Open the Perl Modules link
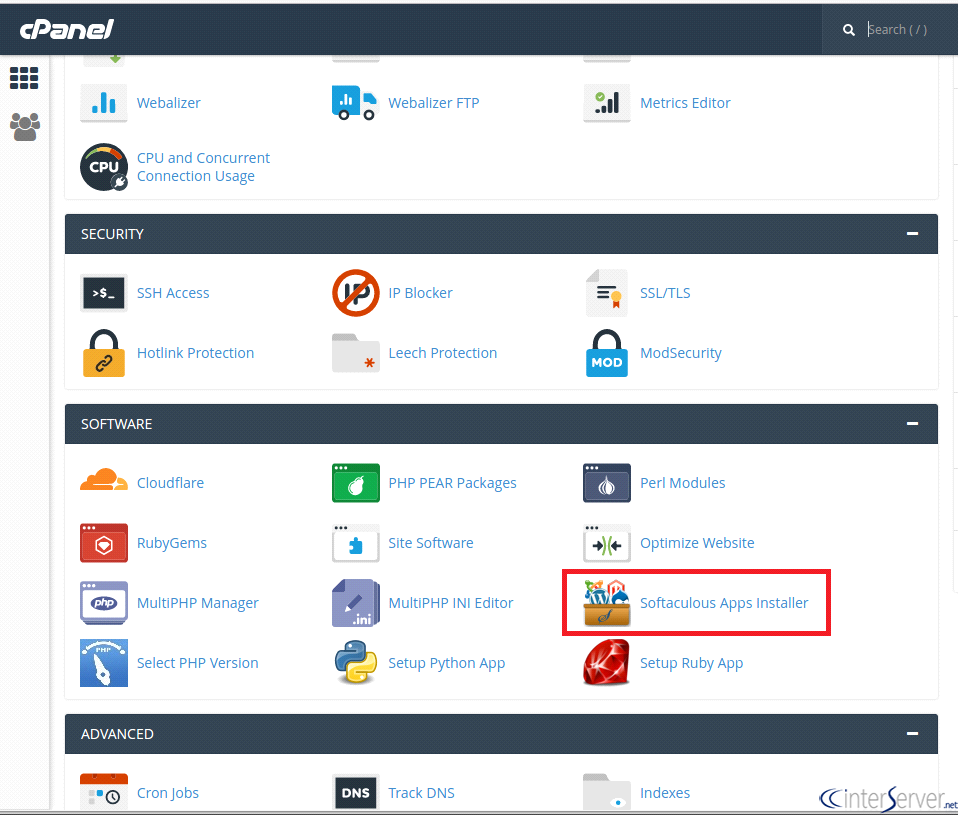 click(682, 483)
